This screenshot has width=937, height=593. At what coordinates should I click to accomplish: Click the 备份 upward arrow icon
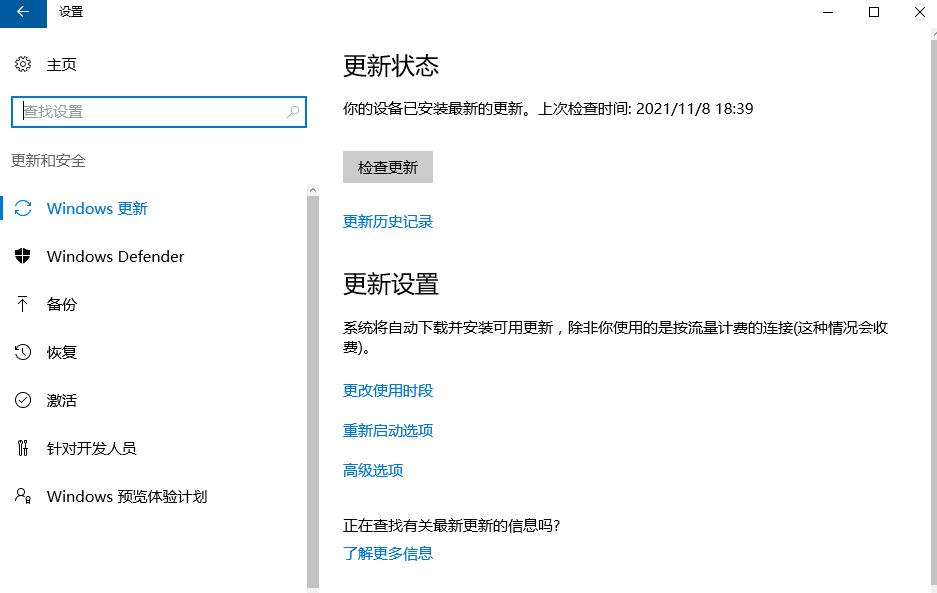(23, 304)
